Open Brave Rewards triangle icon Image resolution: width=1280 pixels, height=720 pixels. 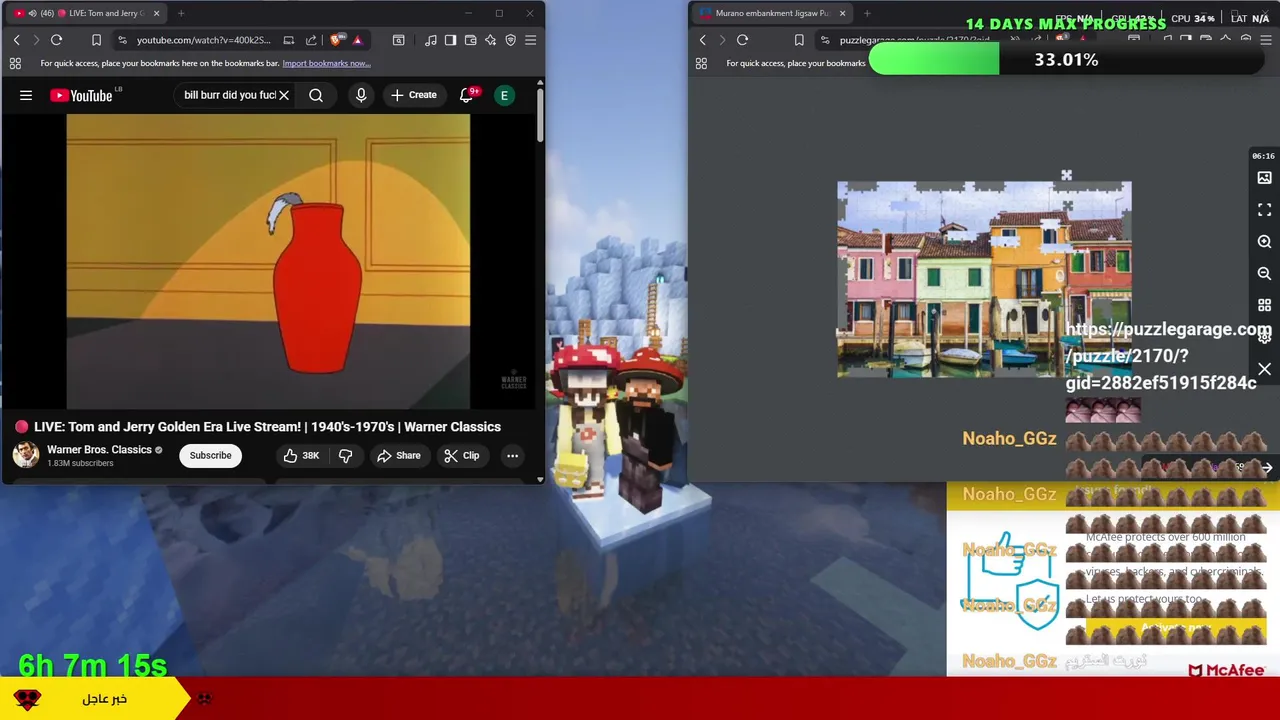357,40
